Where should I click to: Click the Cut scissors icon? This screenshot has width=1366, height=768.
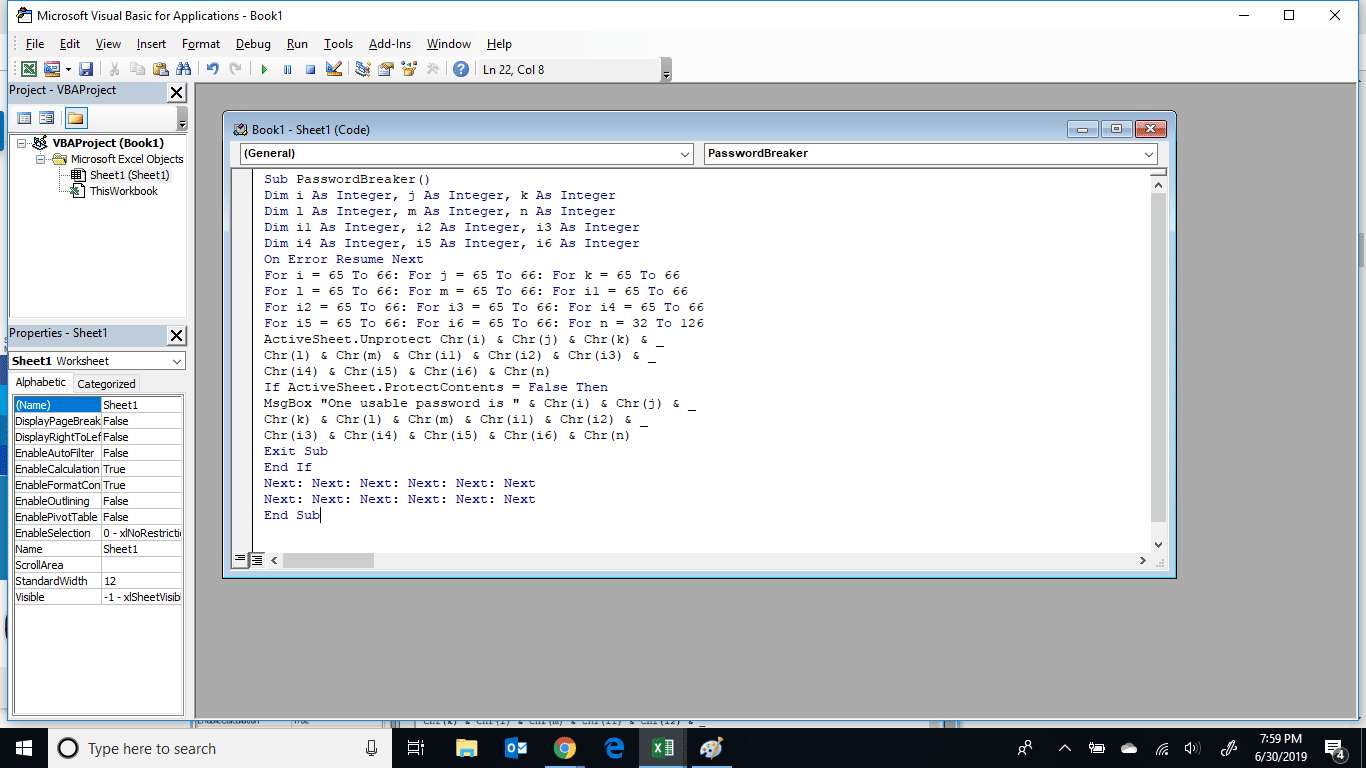click(x=114, y=69)
